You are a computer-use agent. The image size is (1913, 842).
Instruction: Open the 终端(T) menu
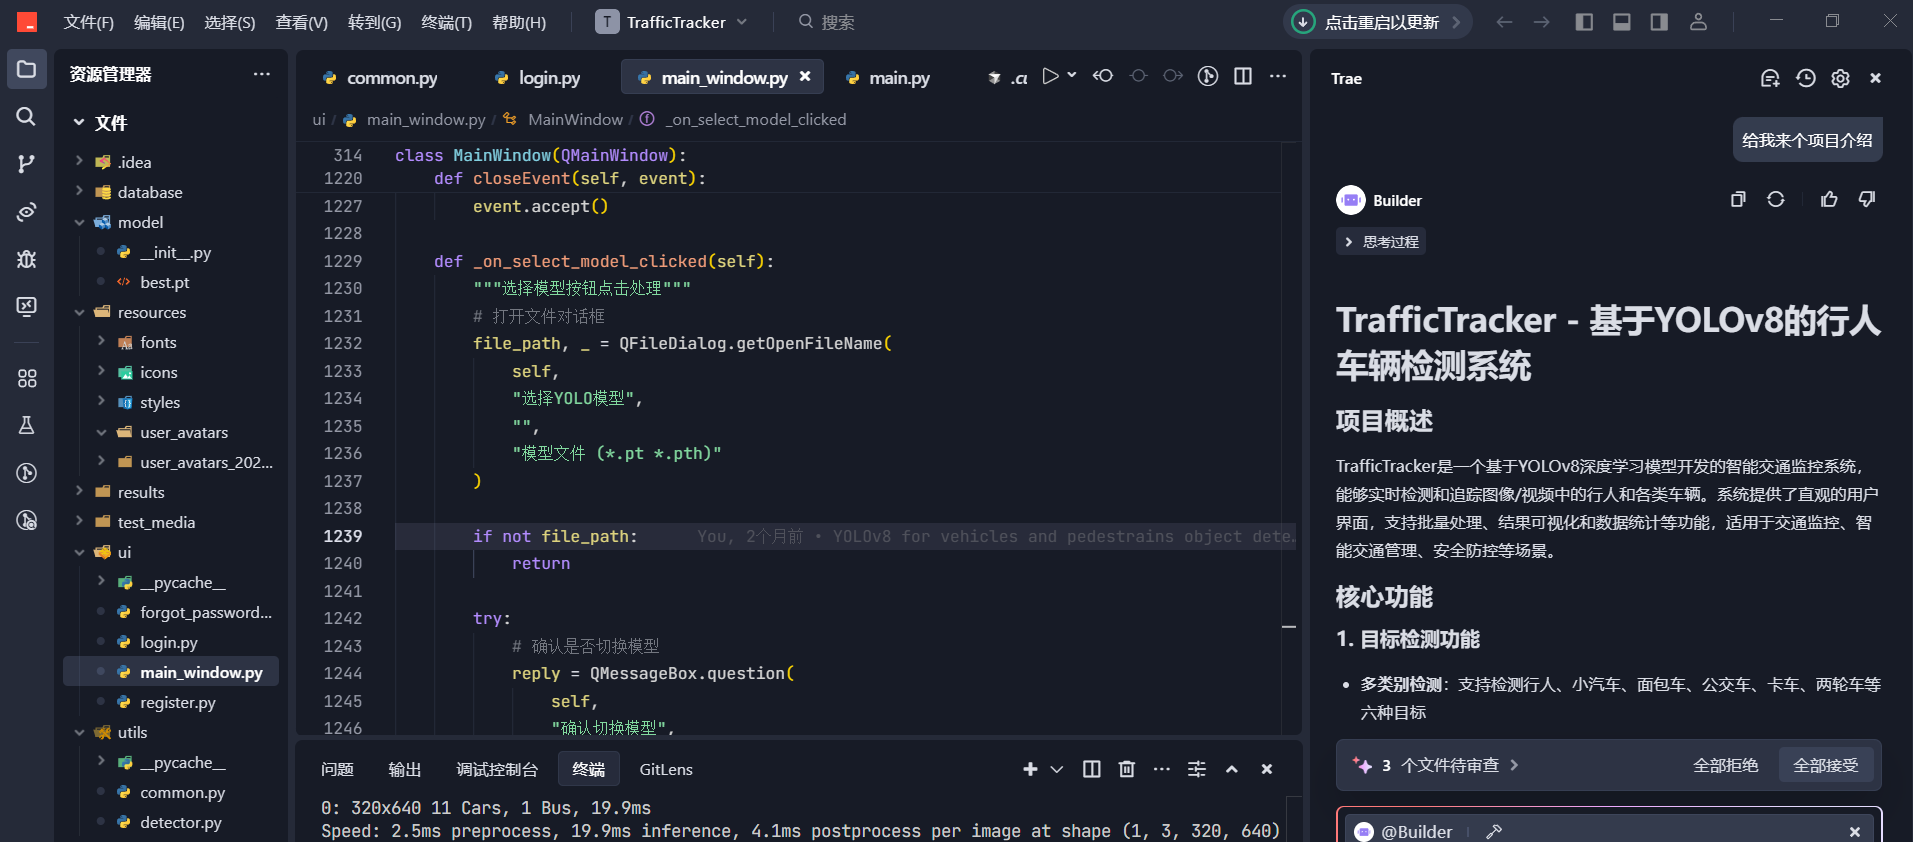(x=446, y=22)
